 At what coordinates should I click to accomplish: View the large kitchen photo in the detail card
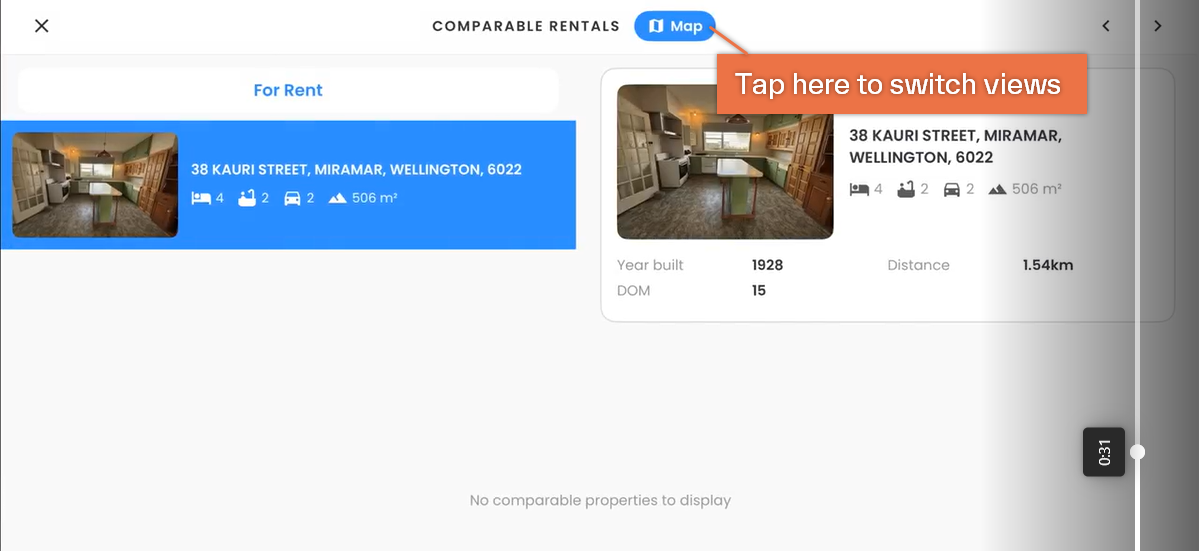(725, 162)
